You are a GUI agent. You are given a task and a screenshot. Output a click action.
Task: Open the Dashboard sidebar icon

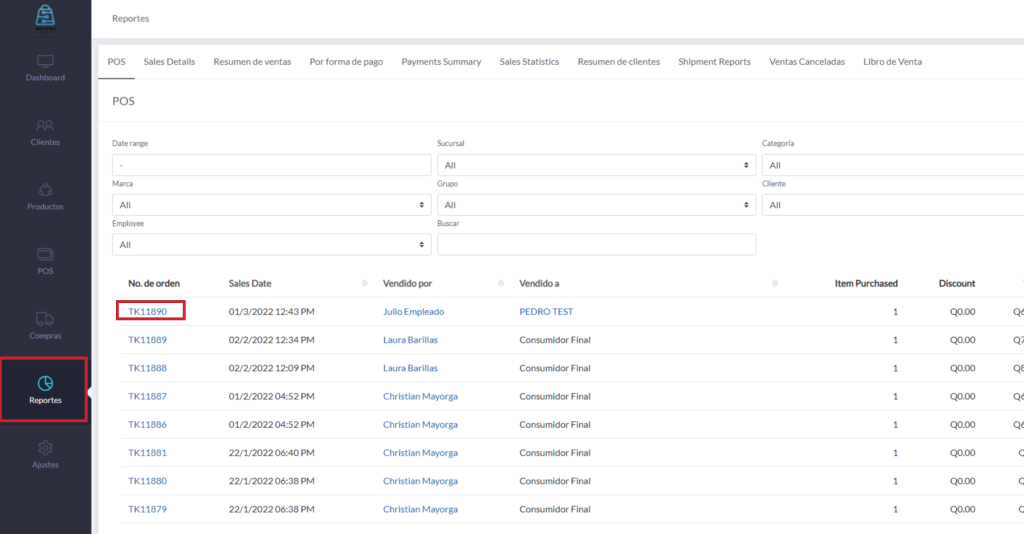point(45,62)
